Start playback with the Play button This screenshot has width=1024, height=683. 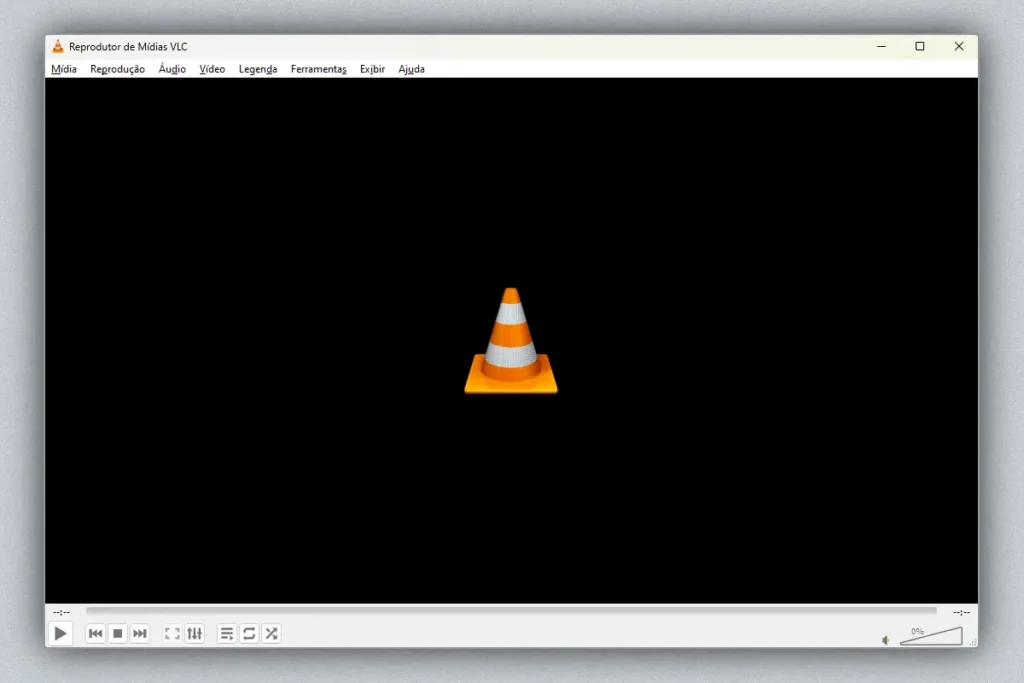[60, 633]
